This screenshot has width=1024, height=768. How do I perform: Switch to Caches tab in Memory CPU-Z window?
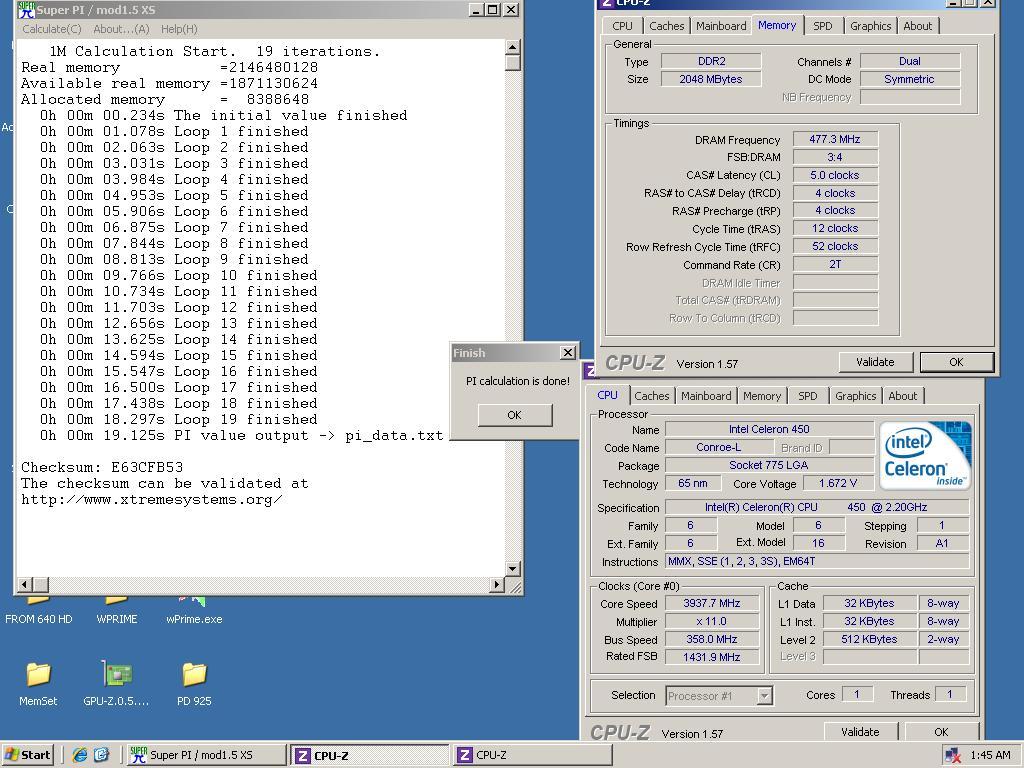pyautogui.click(x=666, y=26)
